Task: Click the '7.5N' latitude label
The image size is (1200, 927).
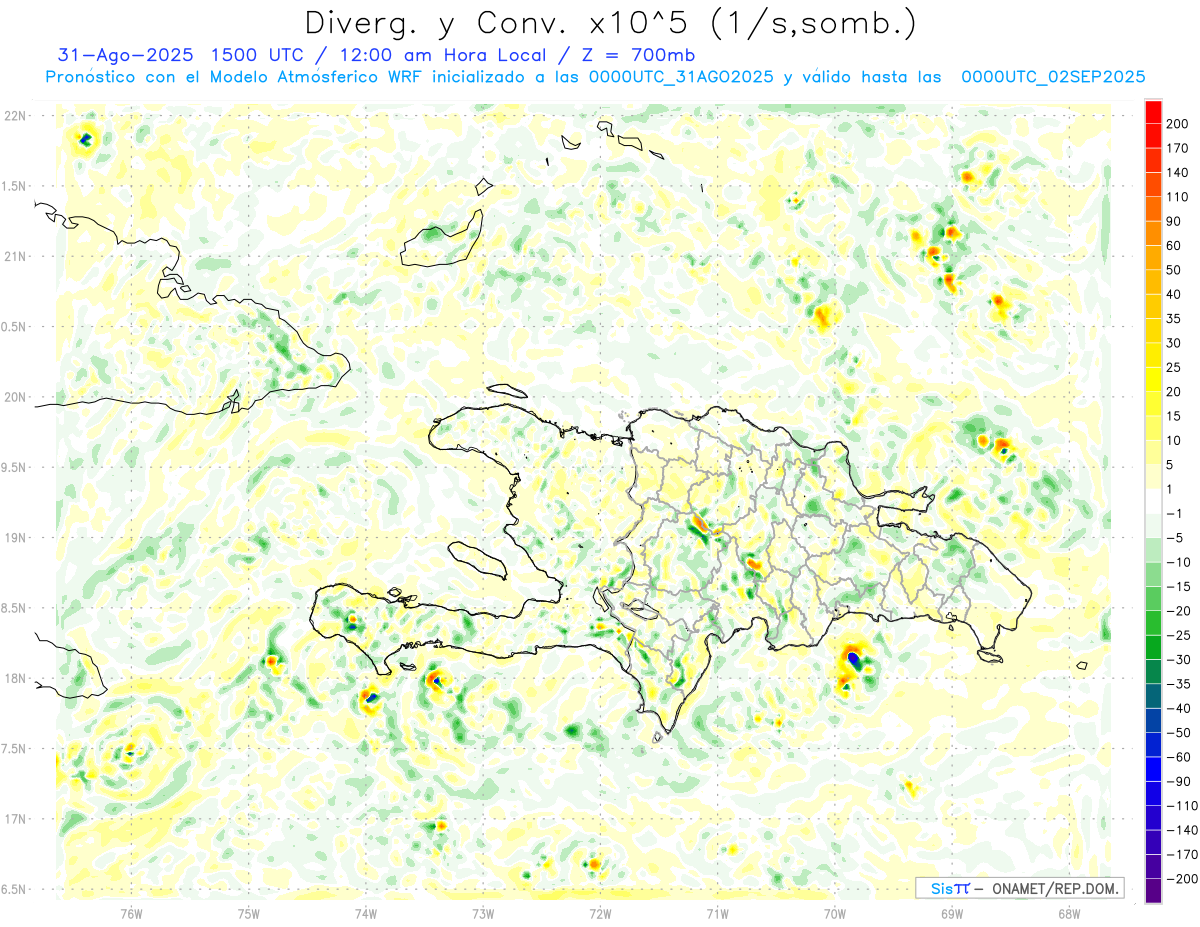Action: 15,749
